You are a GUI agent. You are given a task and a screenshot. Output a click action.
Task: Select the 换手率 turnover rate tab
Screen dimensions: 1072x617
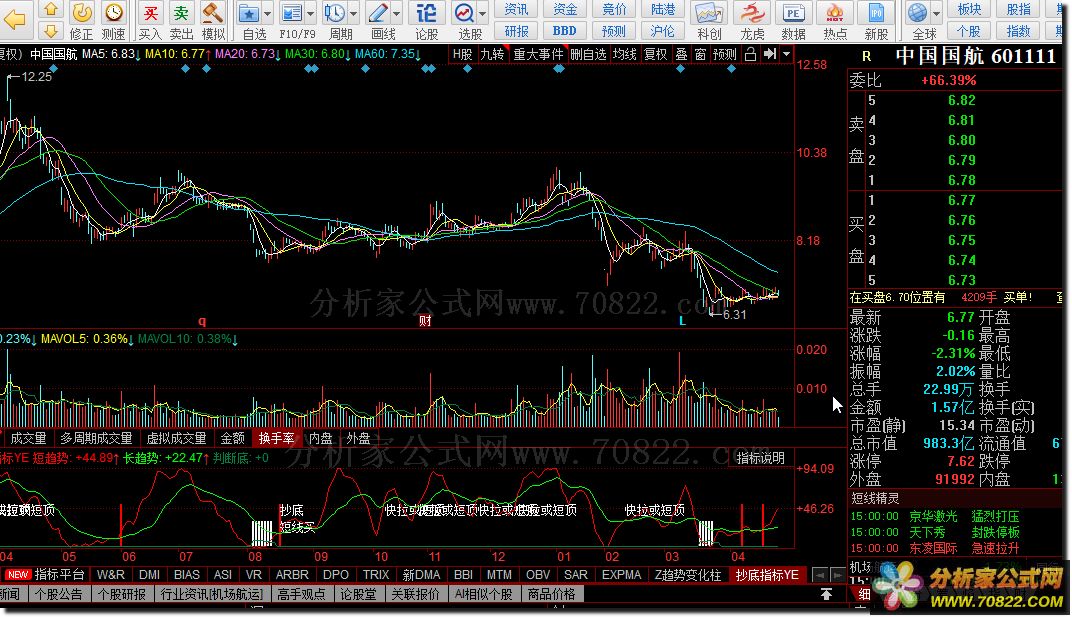coord(276,438)
